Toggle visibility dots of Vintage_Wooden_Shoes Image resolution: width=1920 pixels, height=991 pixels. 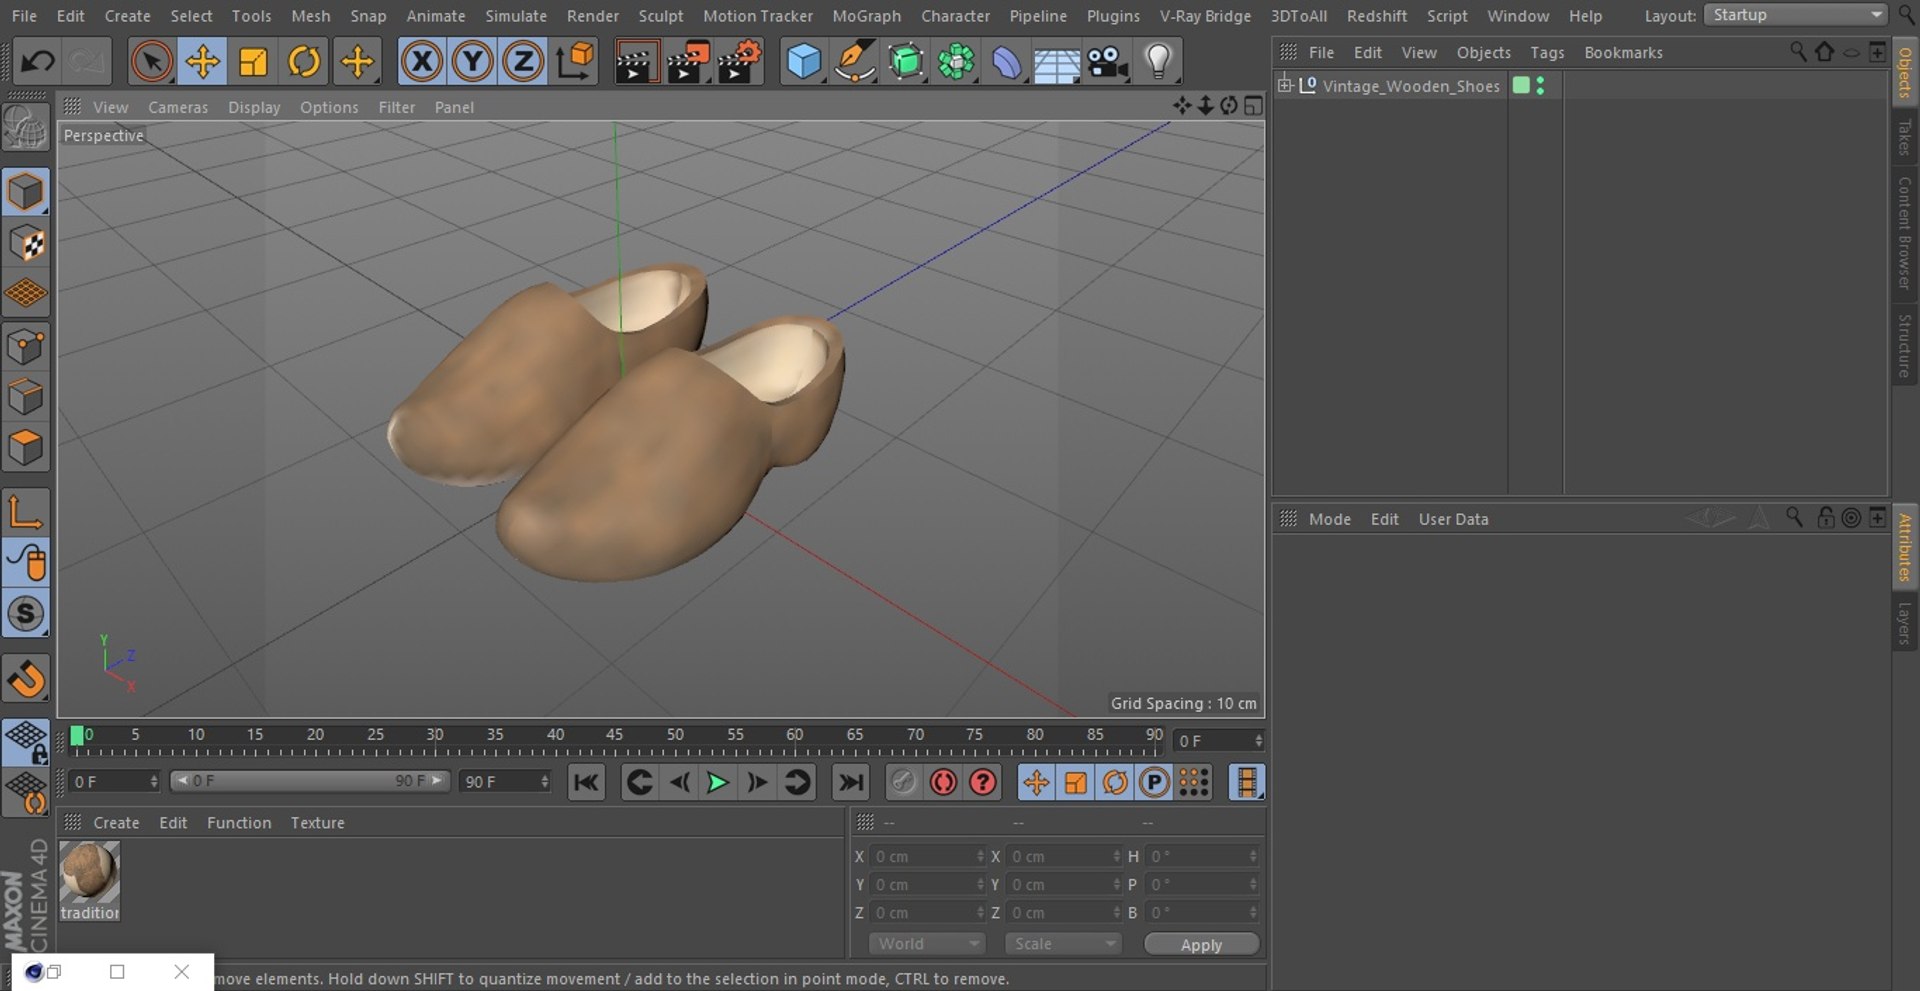tap(1540, 86)
